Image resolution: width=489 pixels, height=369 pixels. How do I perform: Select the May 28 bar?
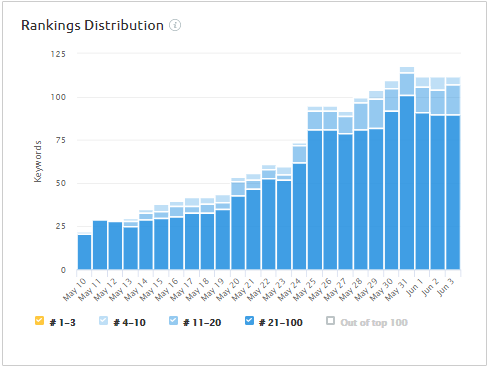pyautogui.click(x=361, y=184)
